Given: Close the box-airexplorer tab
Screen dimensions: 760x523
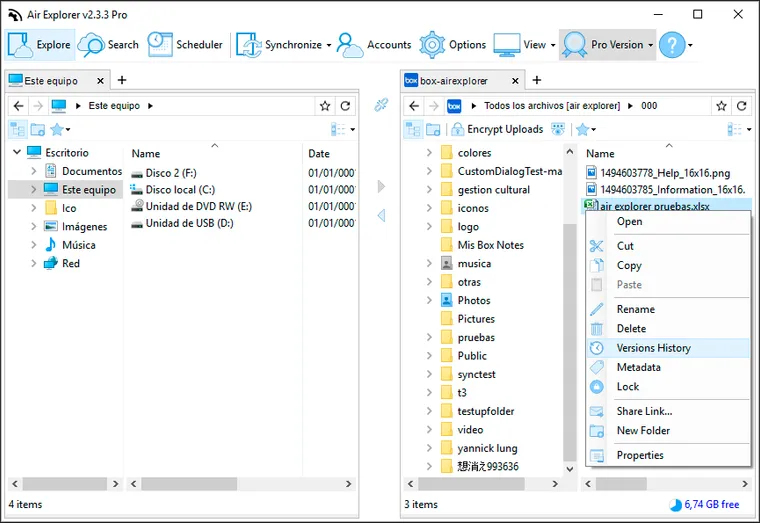Looking at the screenshot, I should tap(515, 80).
